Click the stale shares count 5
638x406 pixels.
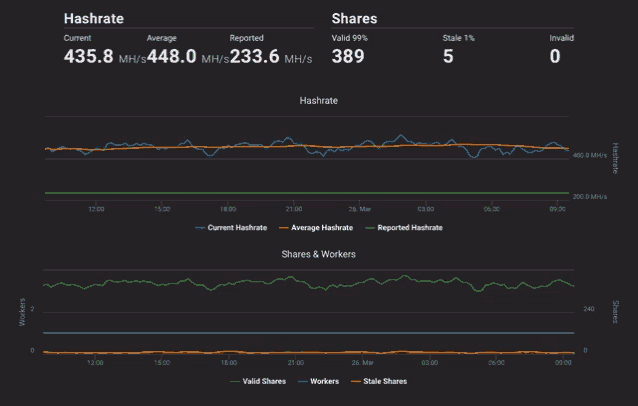point(448,57)
